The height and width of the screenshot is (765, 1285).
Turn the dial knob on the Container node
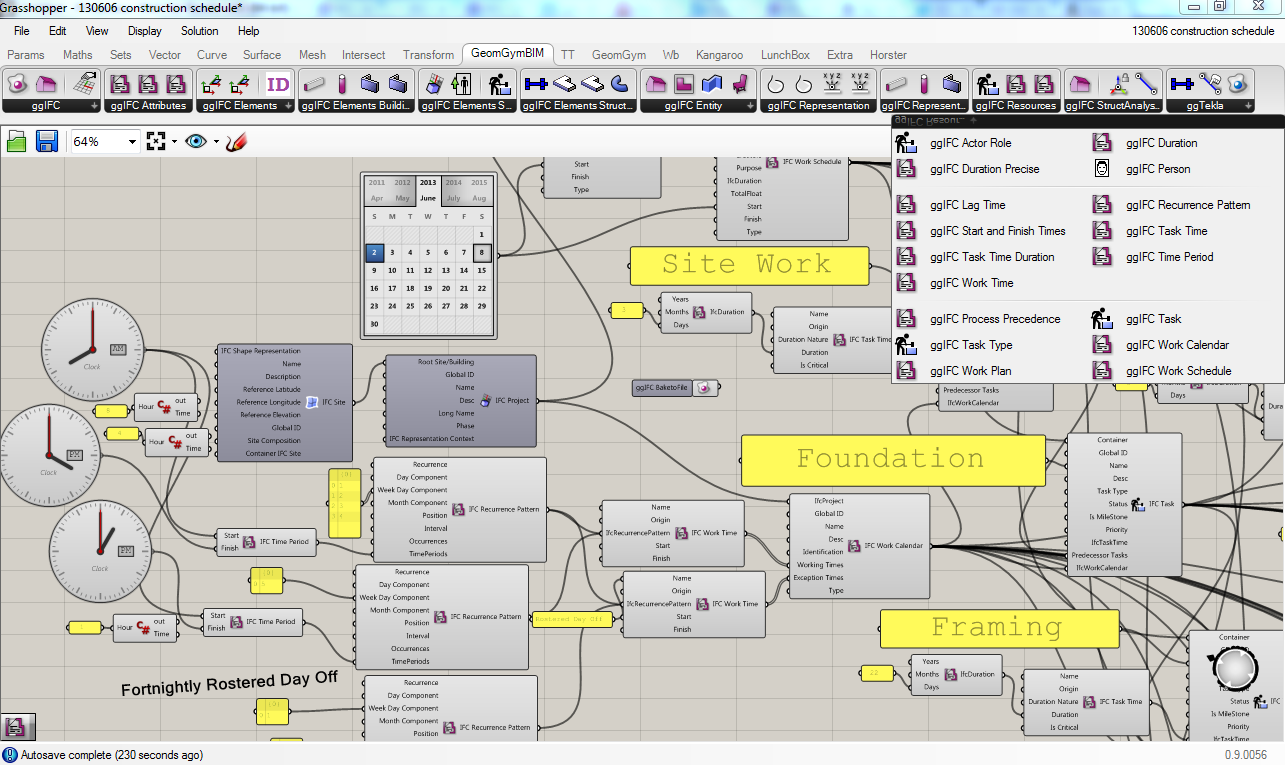(x=1236, y=667)
